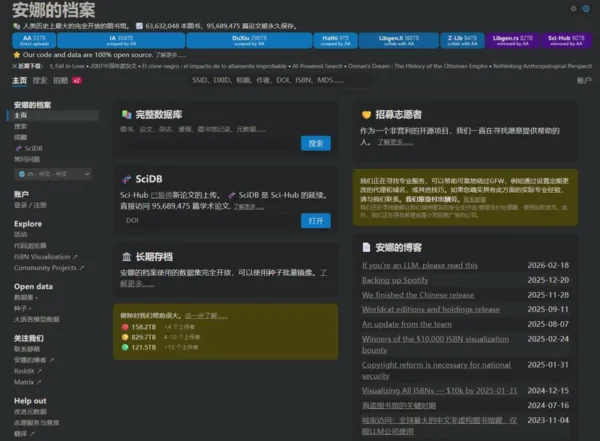Click the 招募志愿者 handshake icon
The width and height of the screenshot is (600, 441).
click(366, 114)
